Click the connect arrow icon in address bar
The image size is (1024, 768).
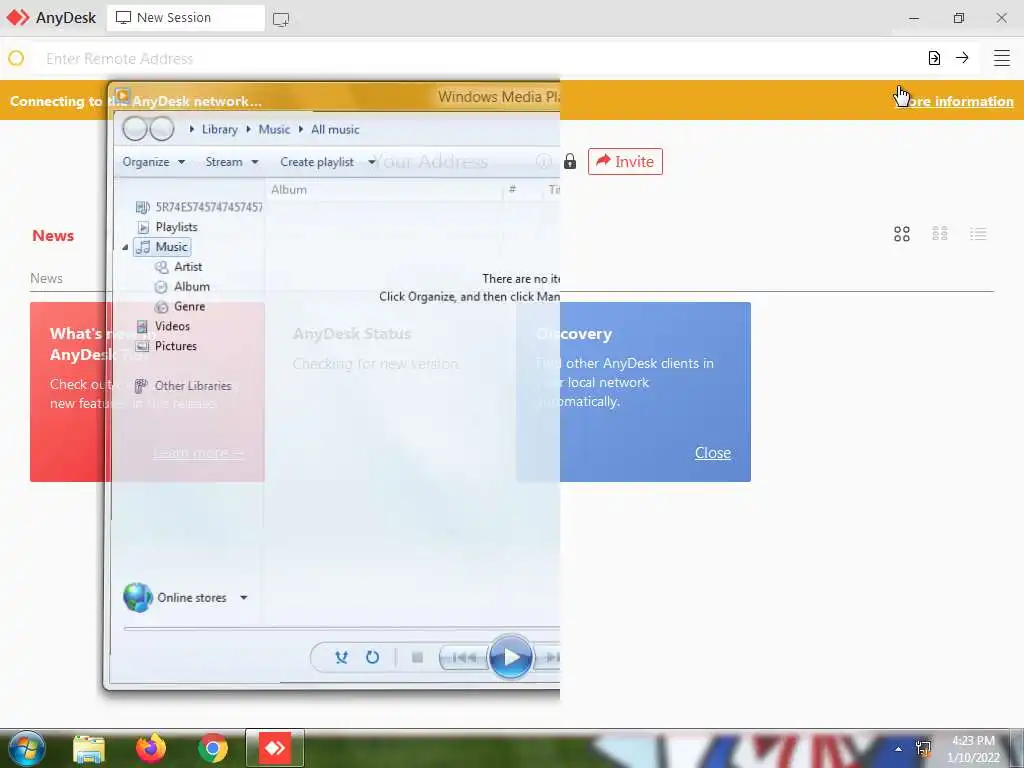pyautogui.click(x=962, y=58)
